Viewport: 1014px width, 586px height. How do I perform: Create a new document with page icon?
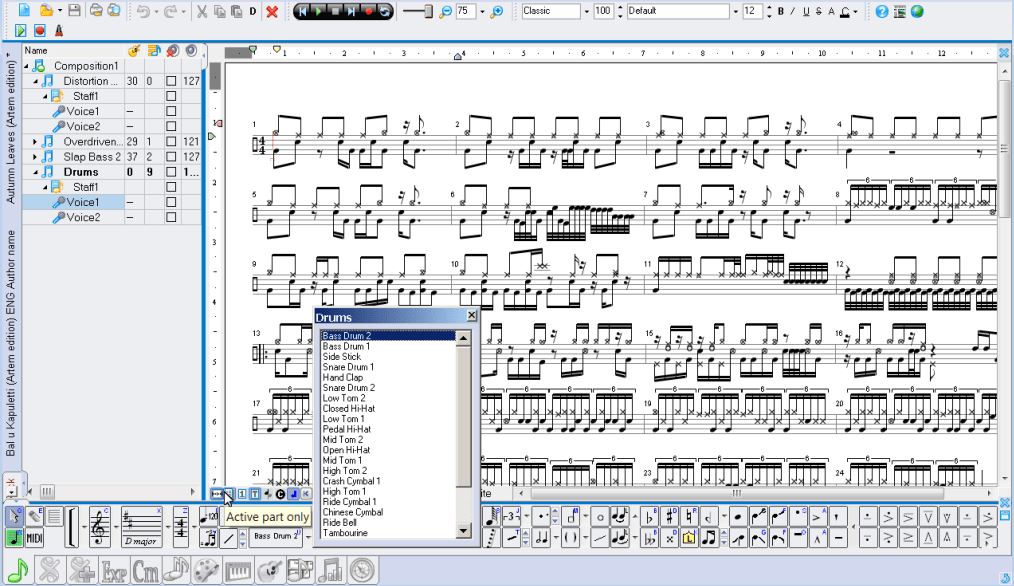[x=24, y=10]
